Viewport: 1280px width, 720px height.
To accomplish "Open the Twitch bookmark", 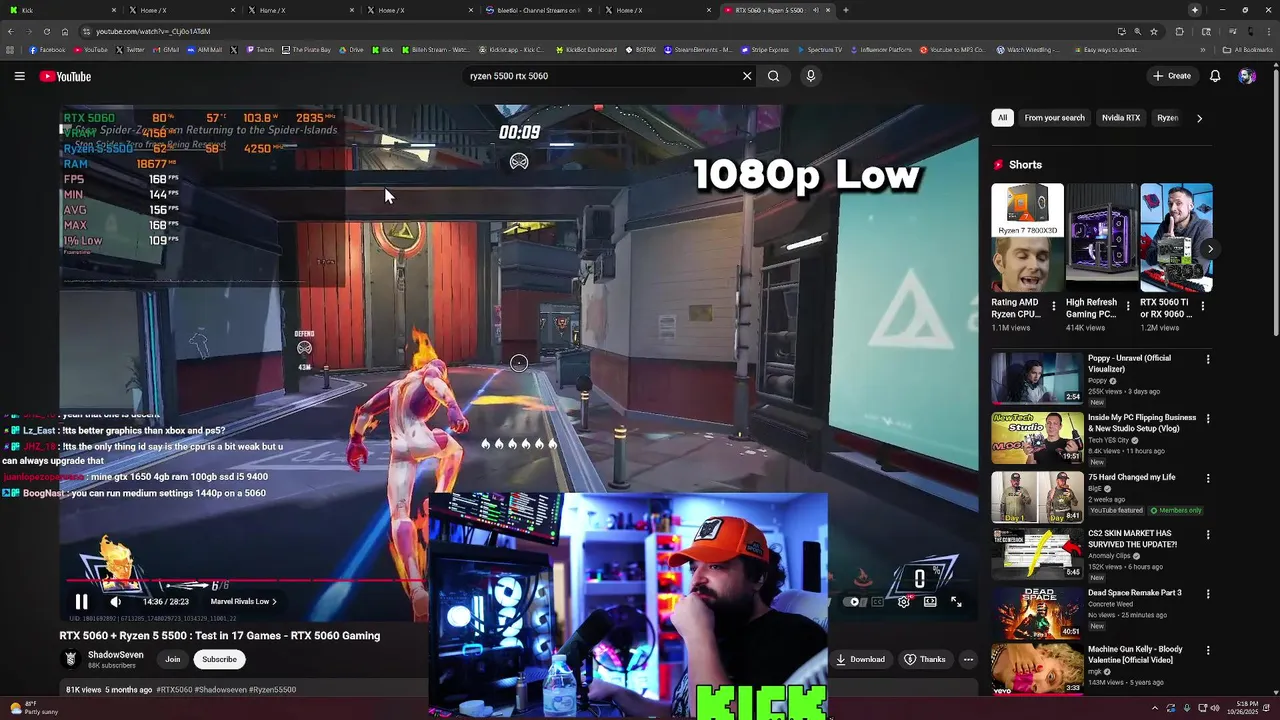I will tap(259, 49).
